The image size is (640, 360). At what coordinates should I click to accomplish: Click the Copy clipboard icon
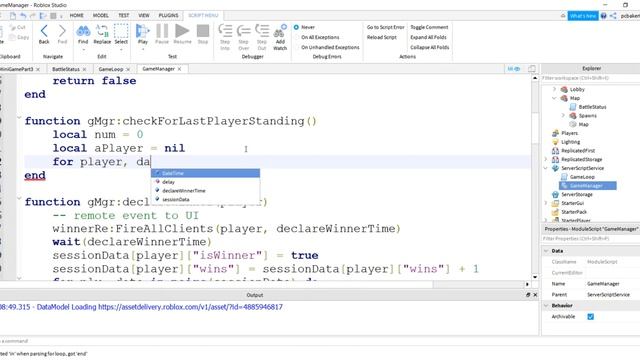pos(19,37)
